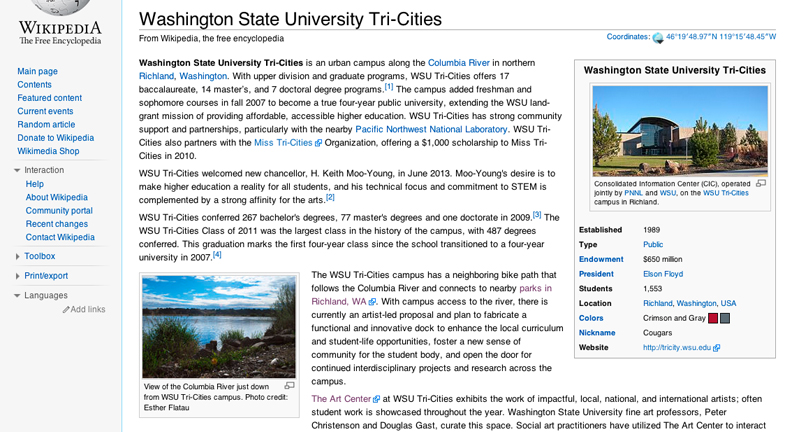Open Contact Wikipedia

click(60, 237)
